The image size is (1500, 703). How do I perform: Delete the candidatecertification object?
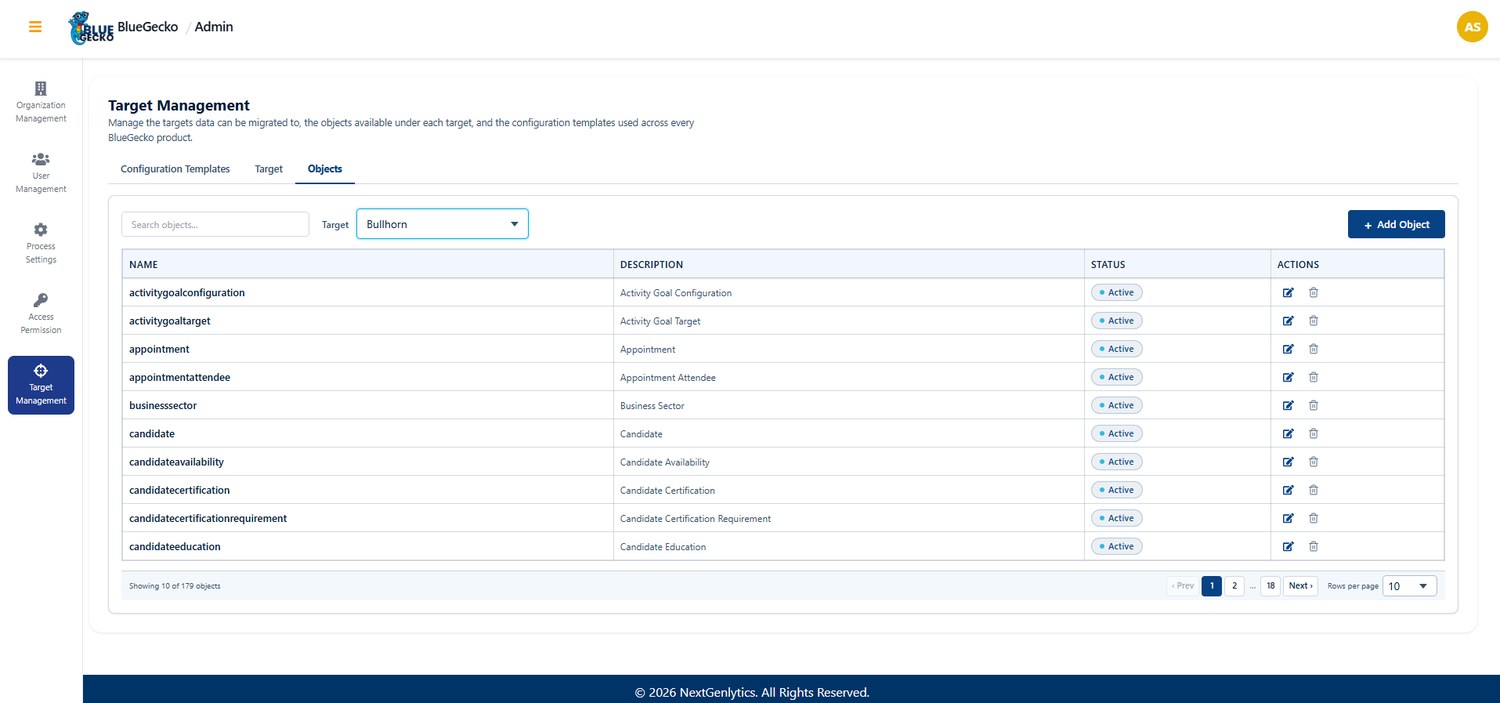(1313, 490)
